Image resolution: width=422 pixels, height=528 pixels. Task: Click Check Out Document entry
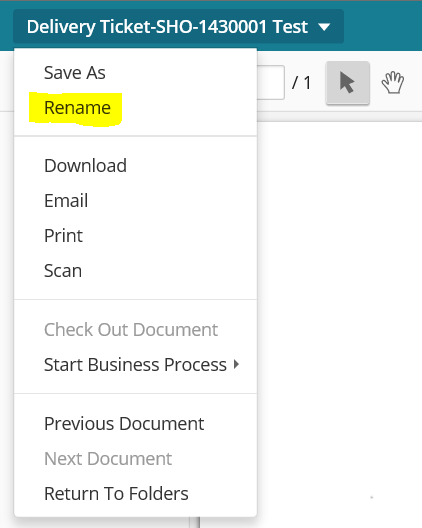(x=131, y=330)
